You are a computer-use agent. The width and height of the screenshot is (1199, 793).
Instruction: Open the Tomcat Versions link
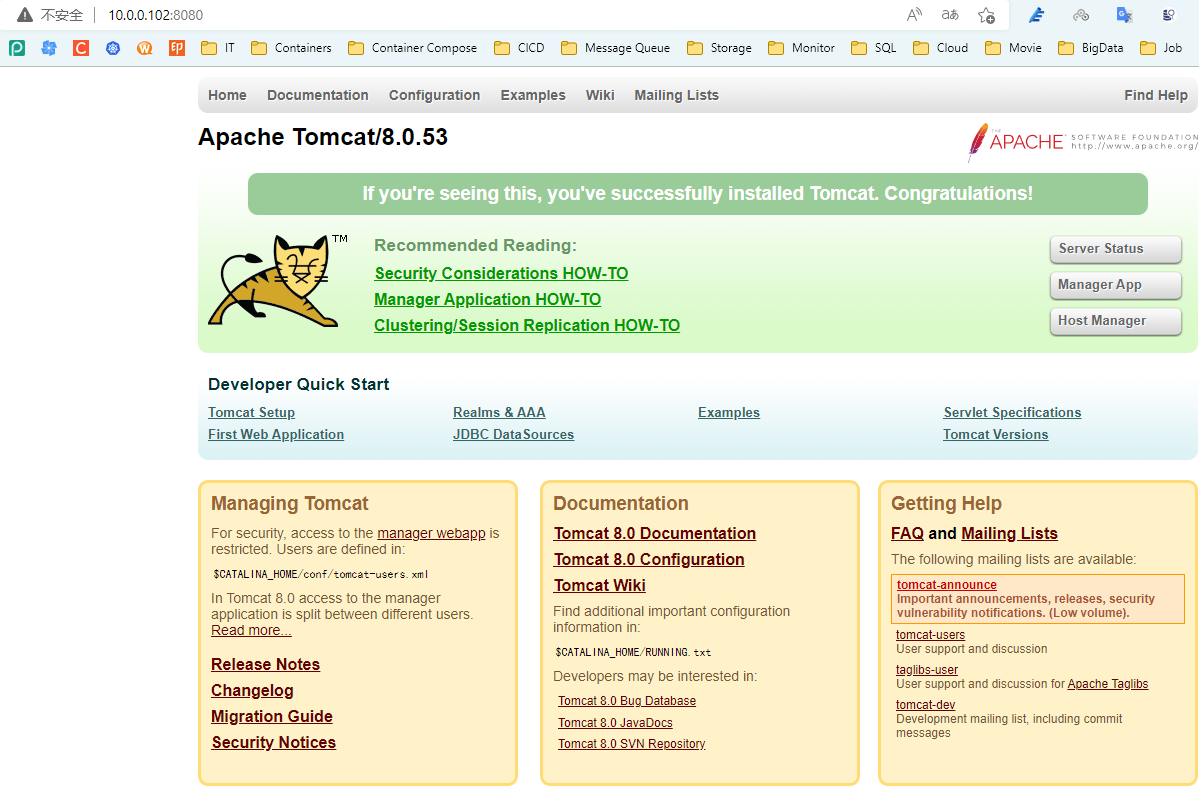tap(996, 435)
